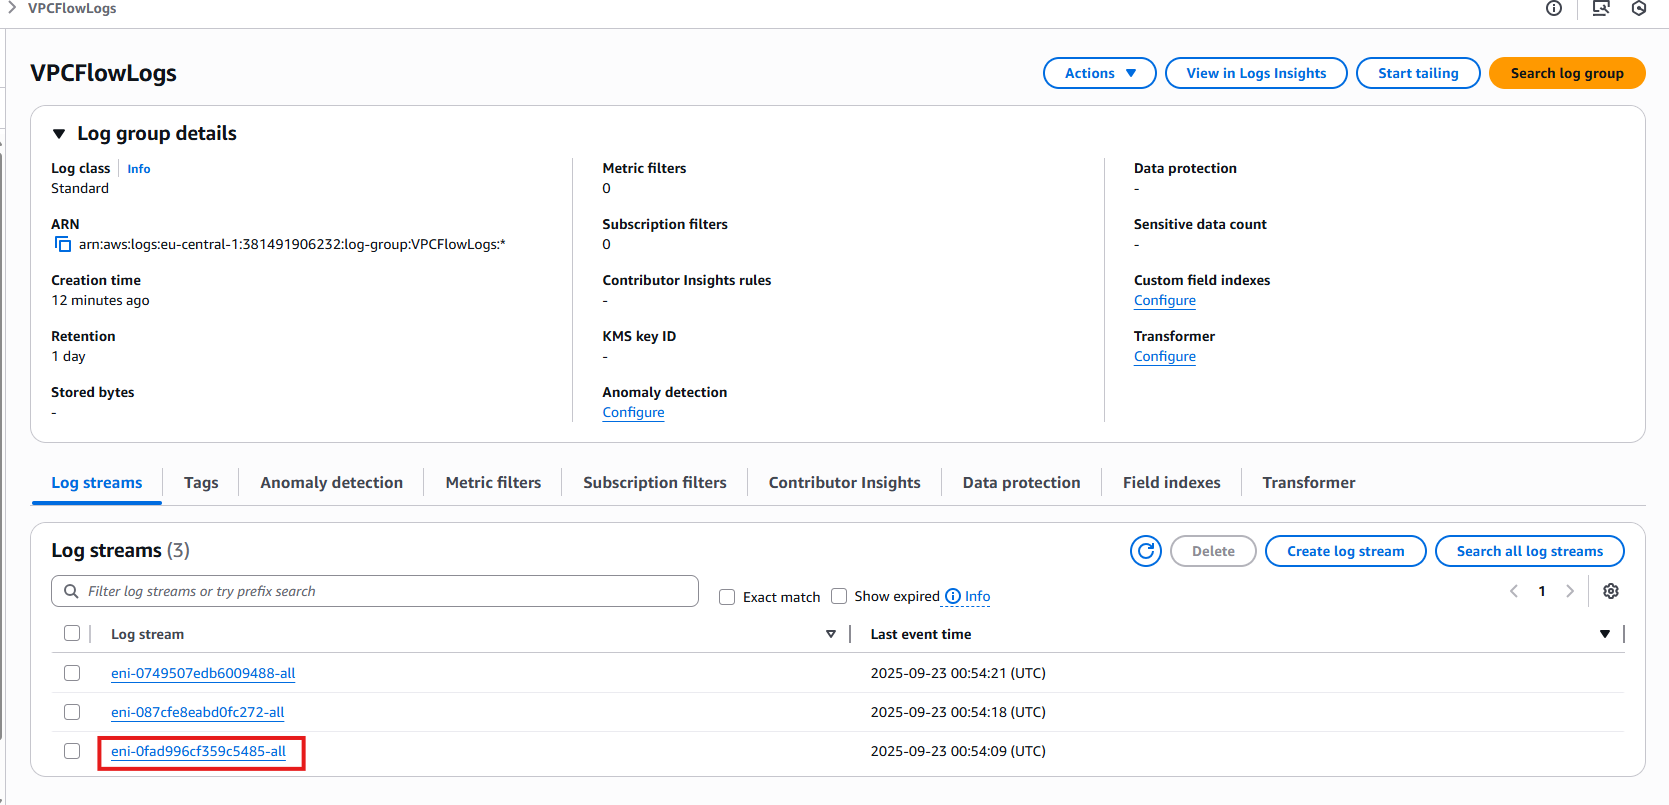Refresh the log streams list
1669x805 pixels.
tap(1146, 551)
